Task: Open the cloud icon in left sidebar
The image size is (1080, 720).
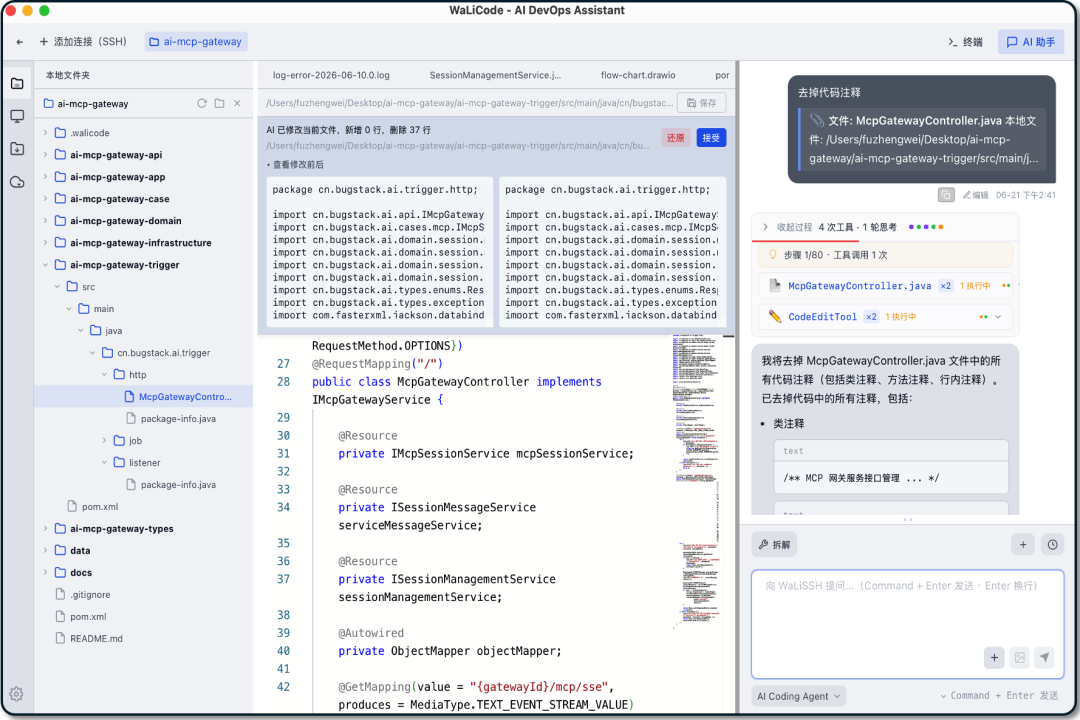Action: (17, 182)
